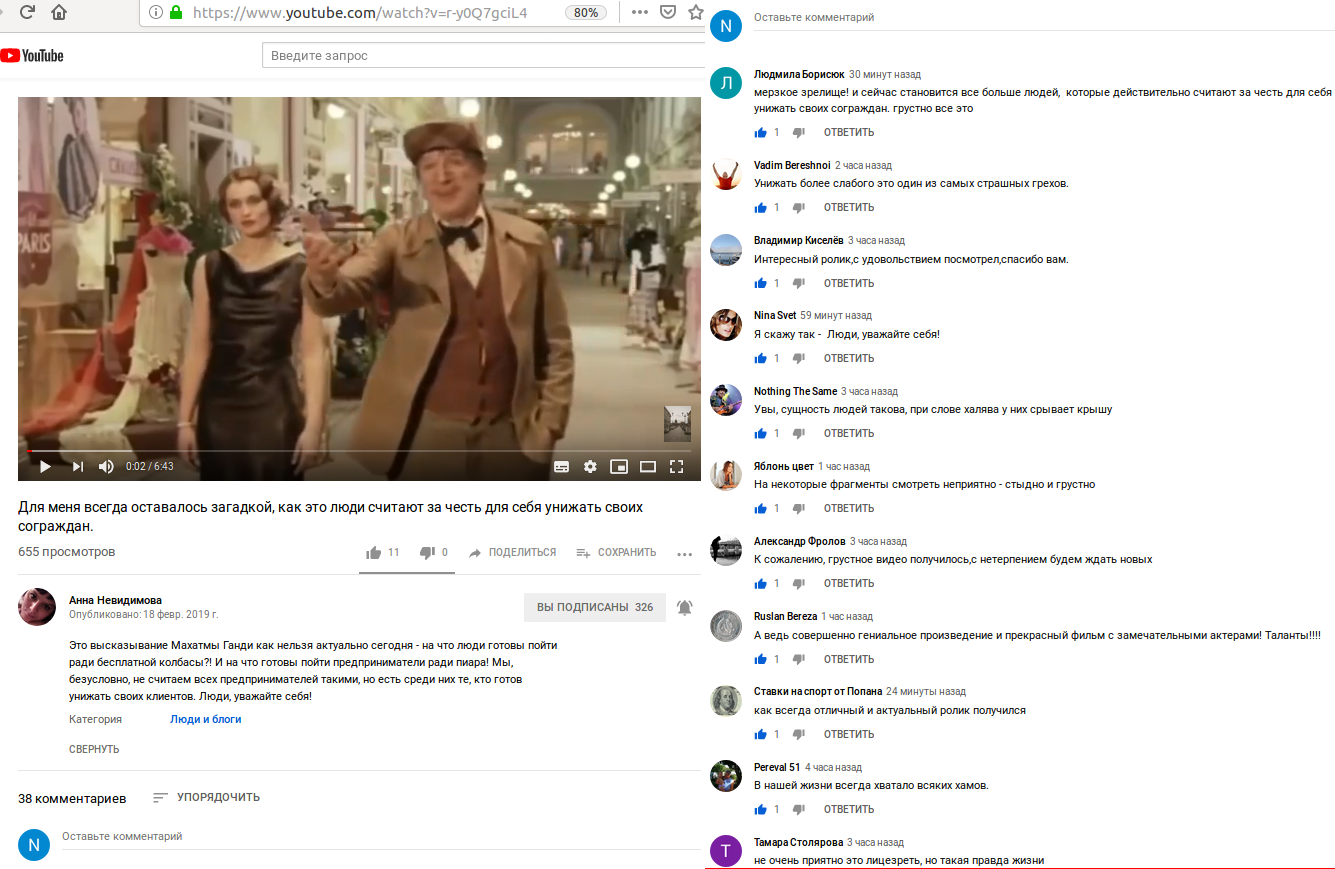The image size is (1335, 869).
Task: Toggle the notification bell for this channel
Action: point(684,607)
